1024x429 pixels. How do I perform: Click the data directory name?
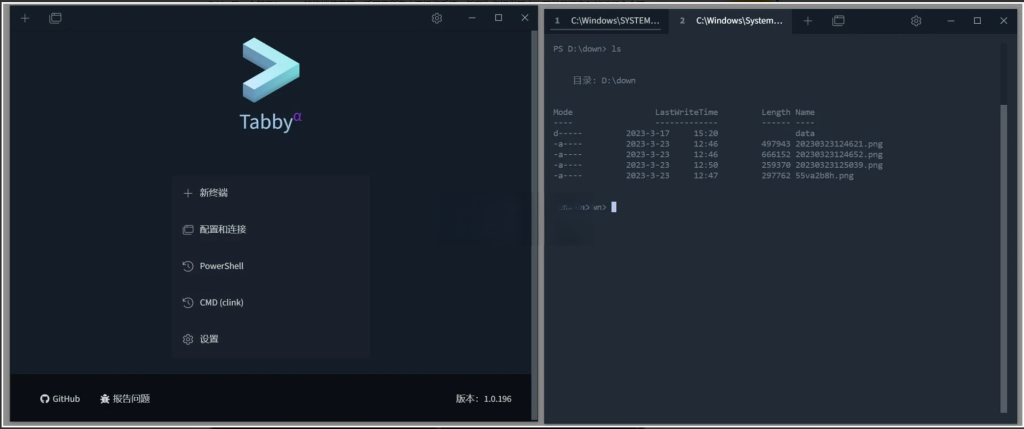805,133
